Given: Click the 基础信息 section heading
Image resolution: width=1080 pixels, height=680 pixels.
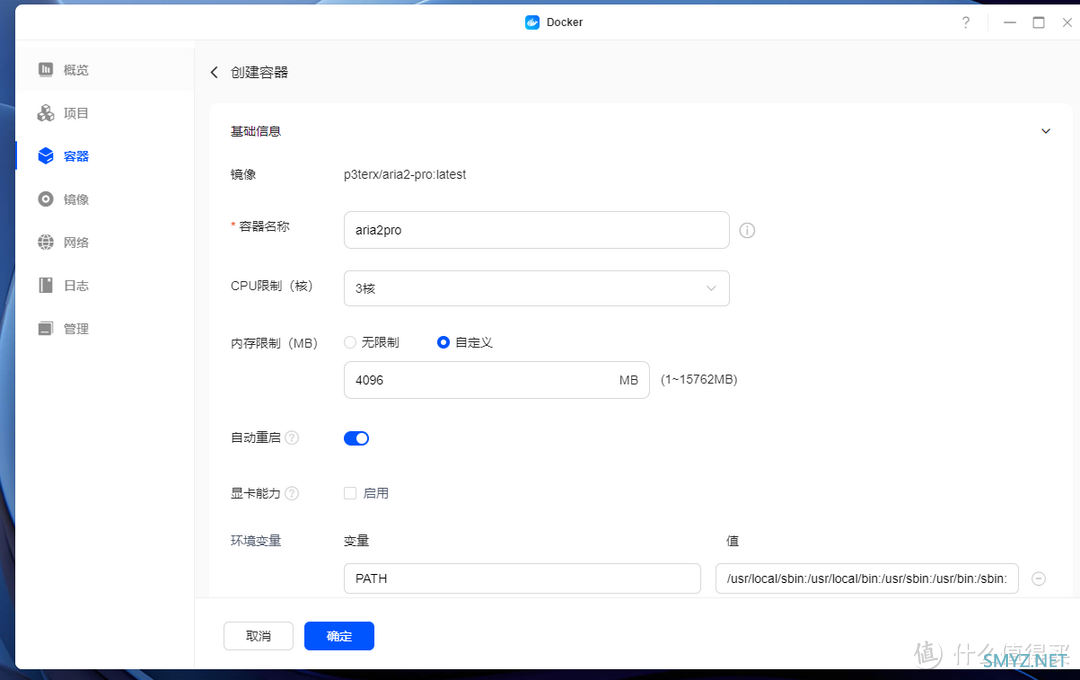Looking at the screenshot, I should click(256, 131).
